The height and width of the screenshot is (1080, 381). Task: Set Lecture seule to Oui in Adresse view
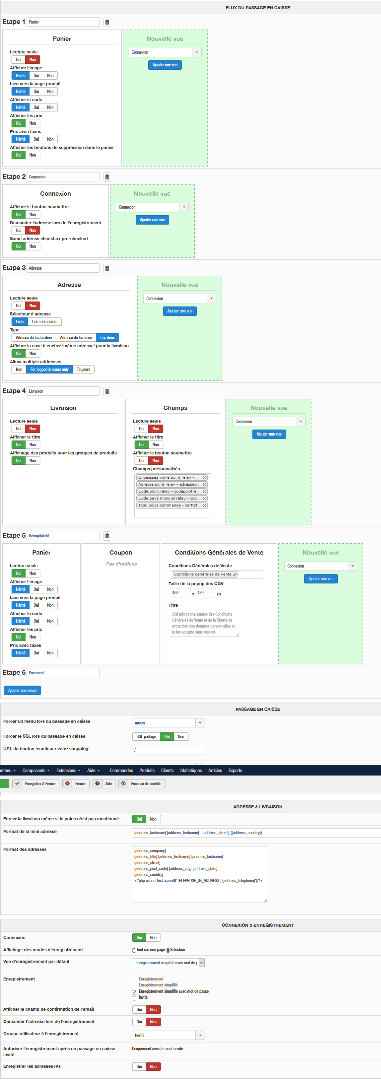pyautogui.click(x=19, y=305)
